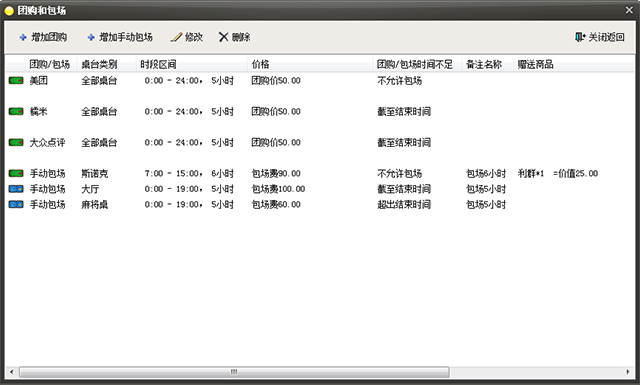Click the 斯诺克 table type cell
The width and height of the screenshot is (640, 385).
(x=95, y=174)
